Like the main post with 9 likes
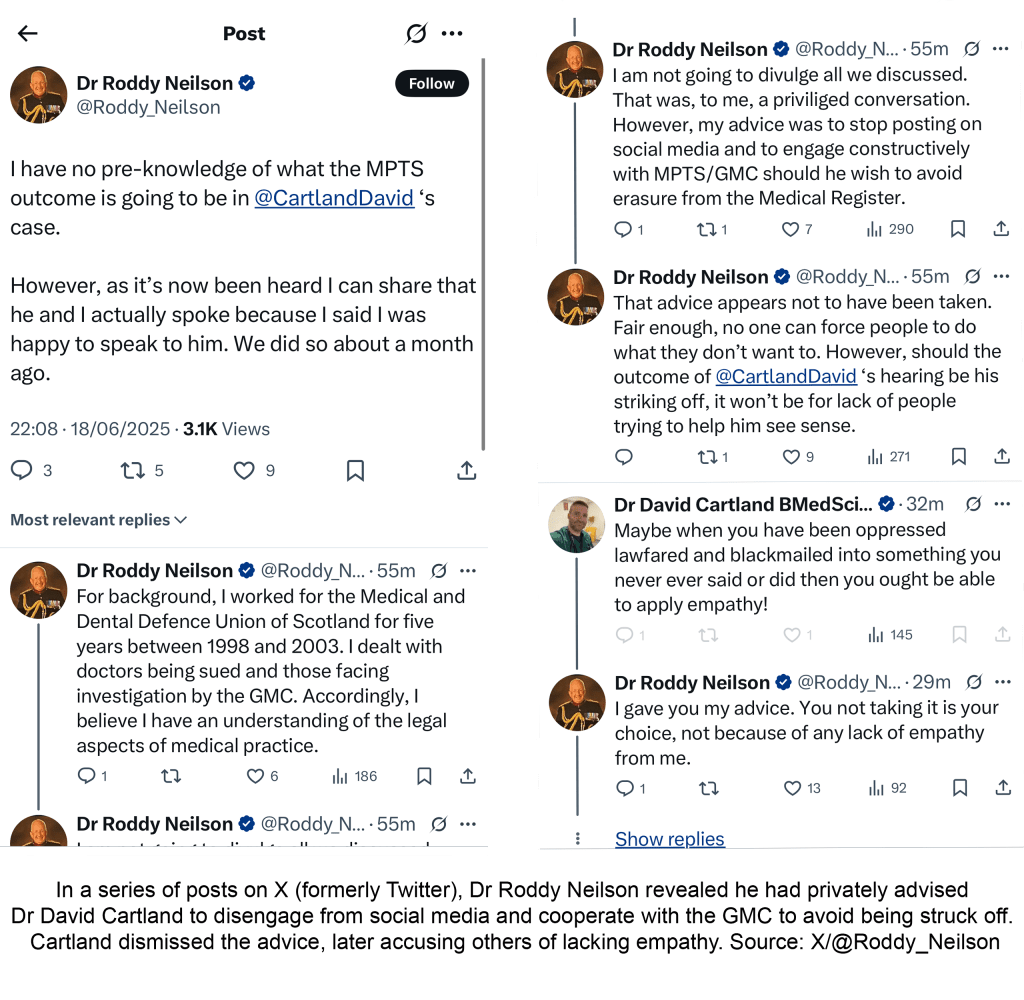The height and width of the screenshot is (1000, 1024). (x=244, y=470)
